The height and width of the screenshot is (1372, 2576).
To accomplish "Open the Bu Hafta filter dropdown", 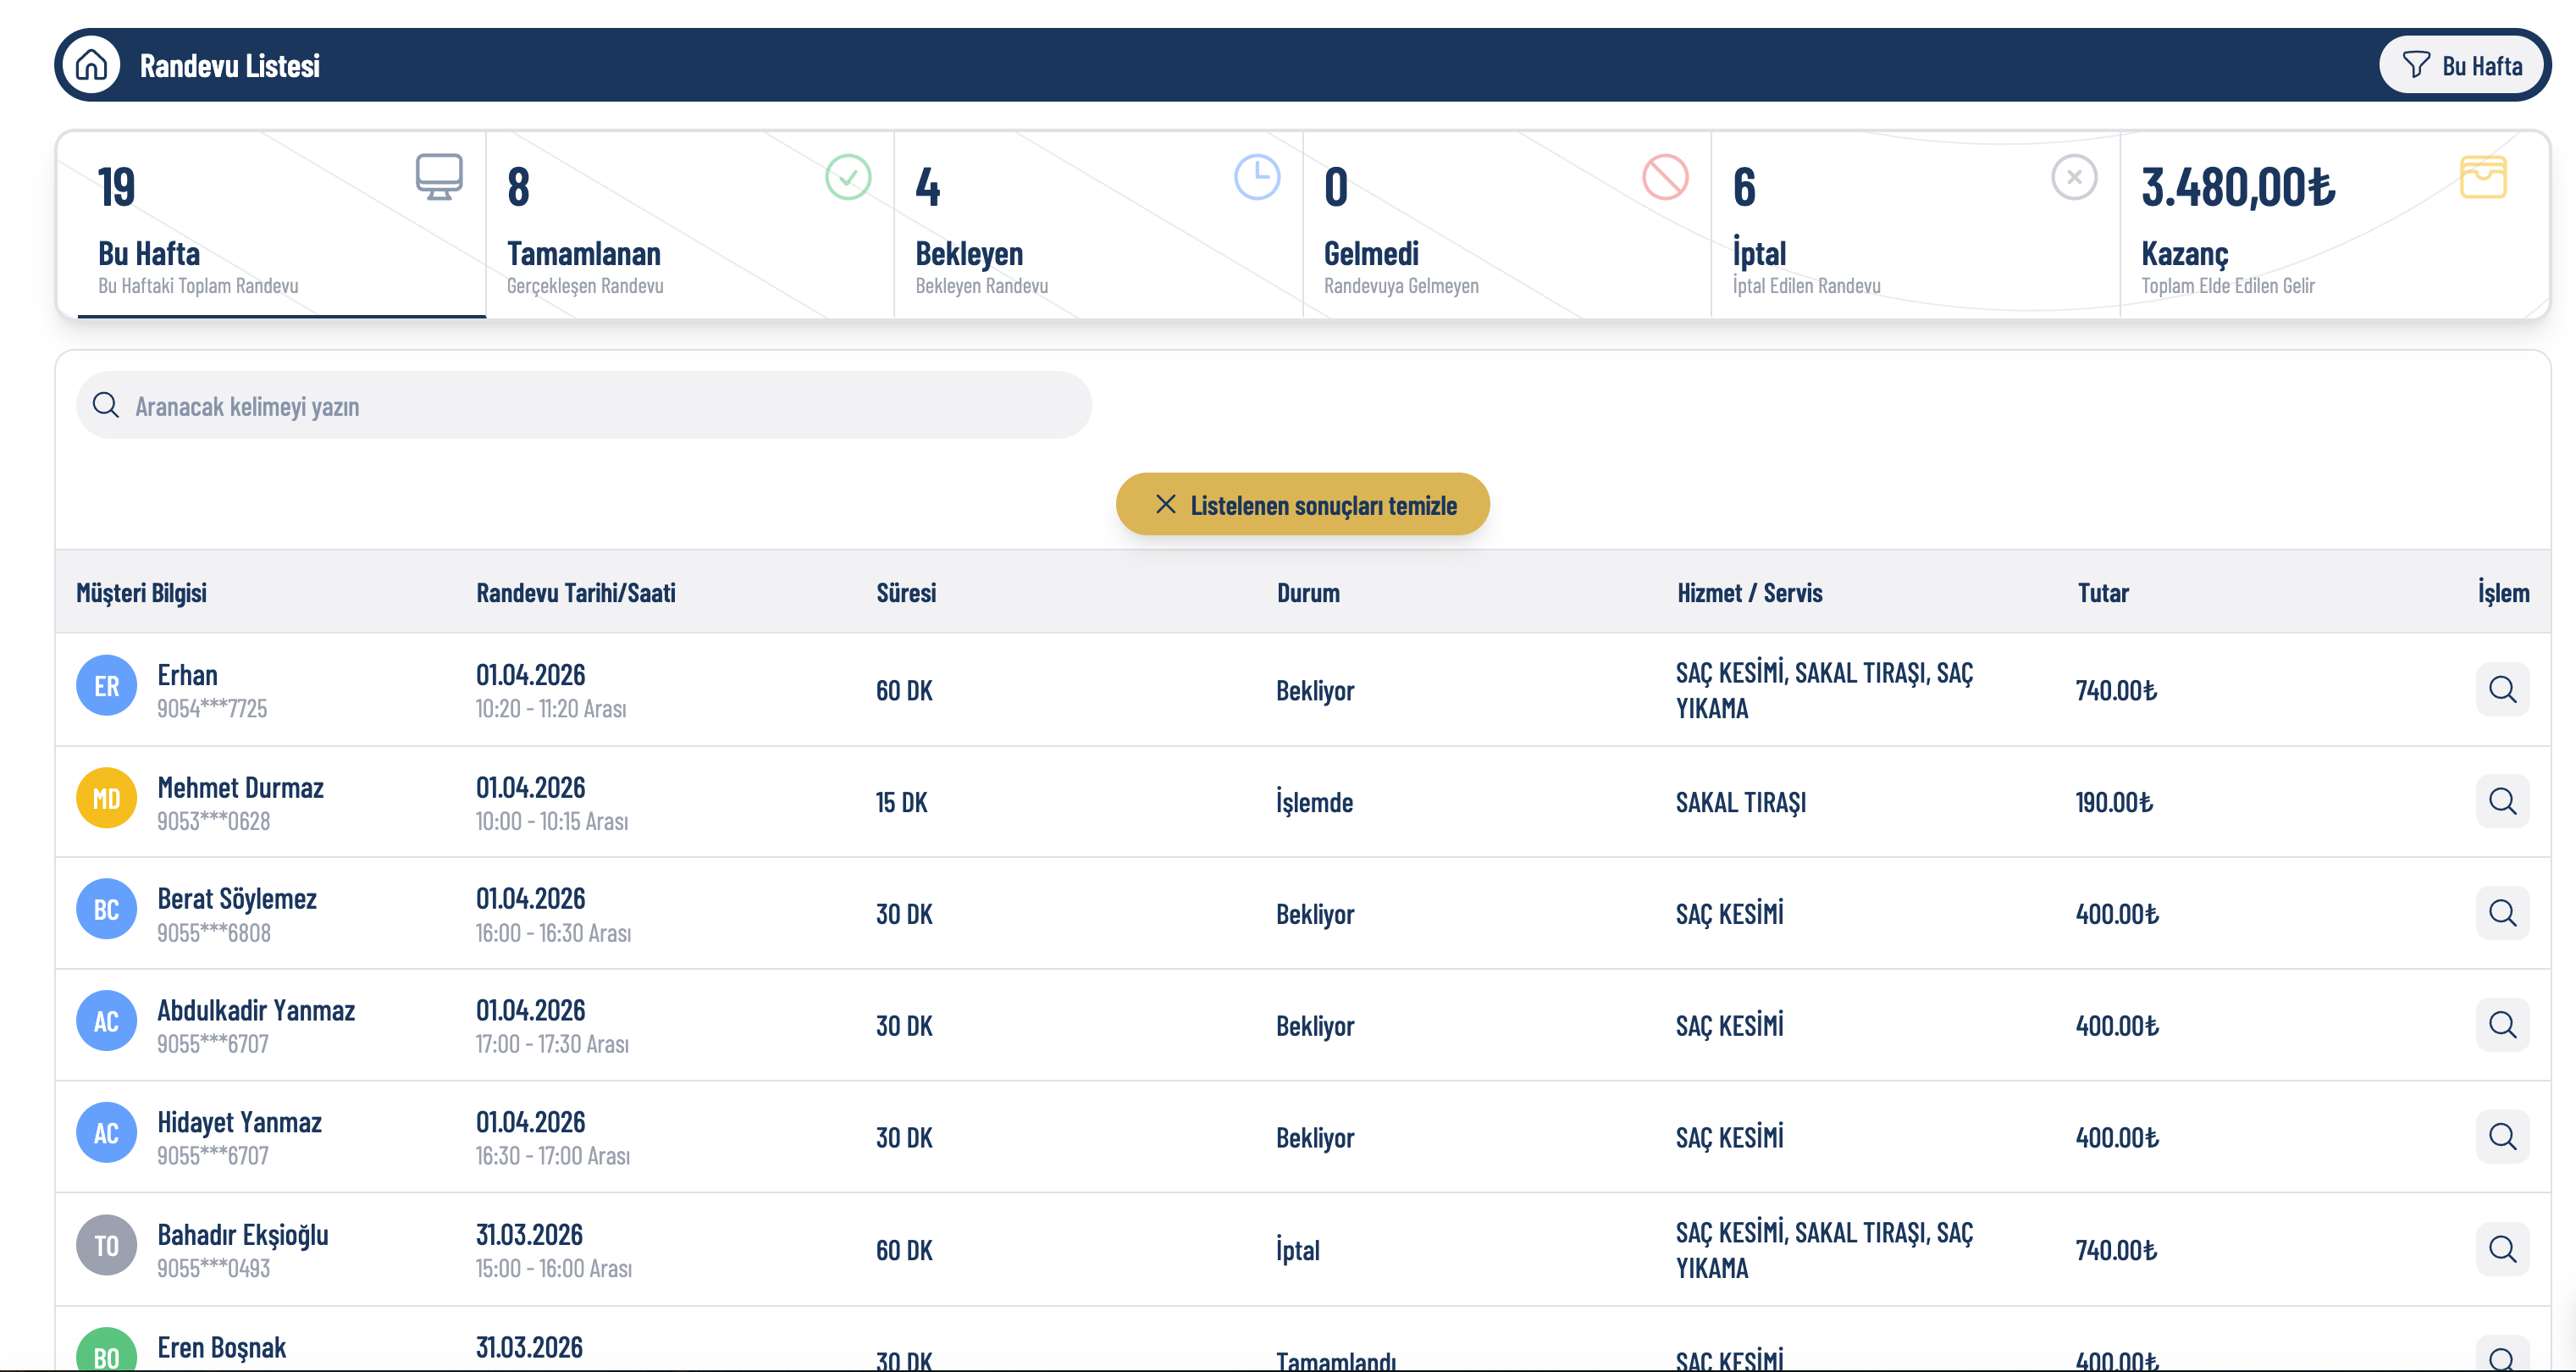I will pos(2463,65).
